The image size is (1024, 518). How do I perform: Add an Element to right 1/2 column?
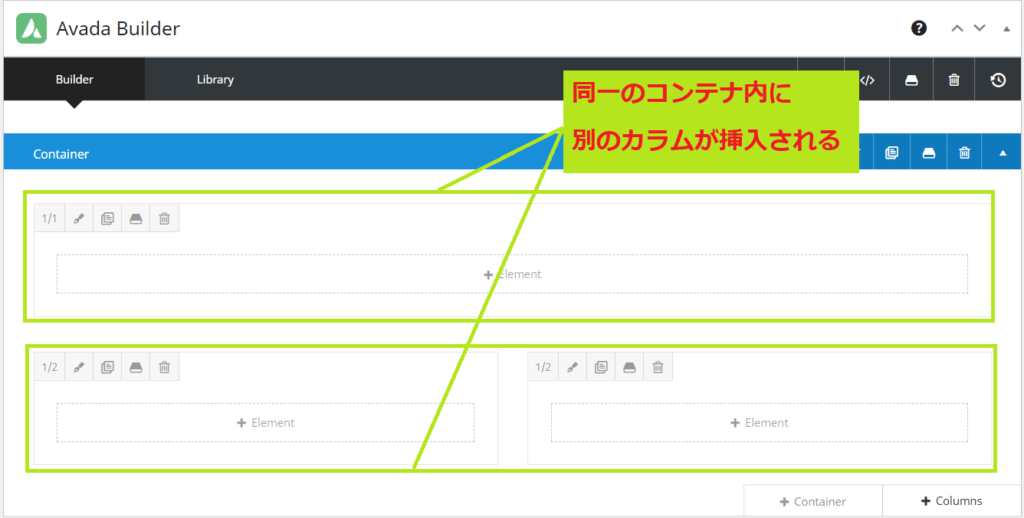[x=760, y=423]
